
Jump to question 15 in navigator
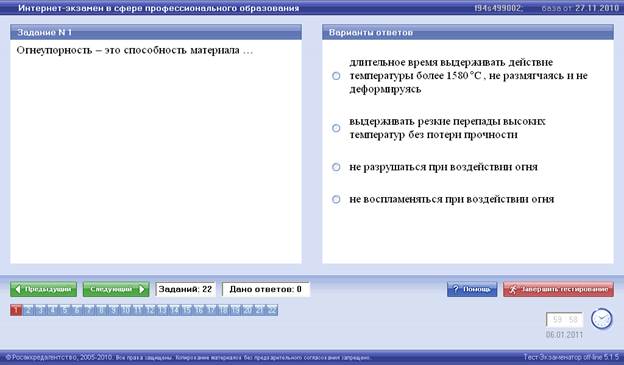point(186,310)
